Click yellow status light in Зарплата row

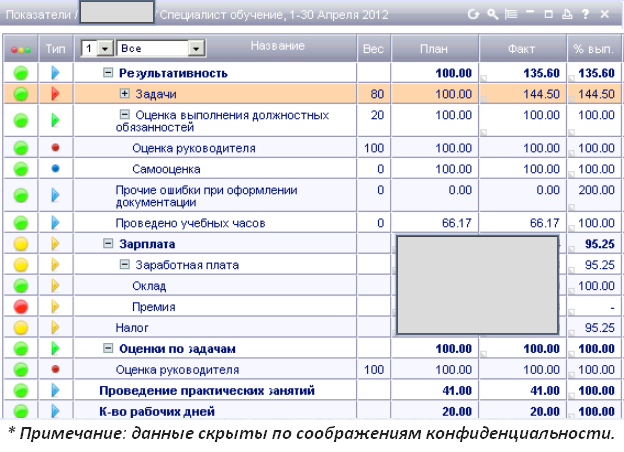[x=21, y=244]
